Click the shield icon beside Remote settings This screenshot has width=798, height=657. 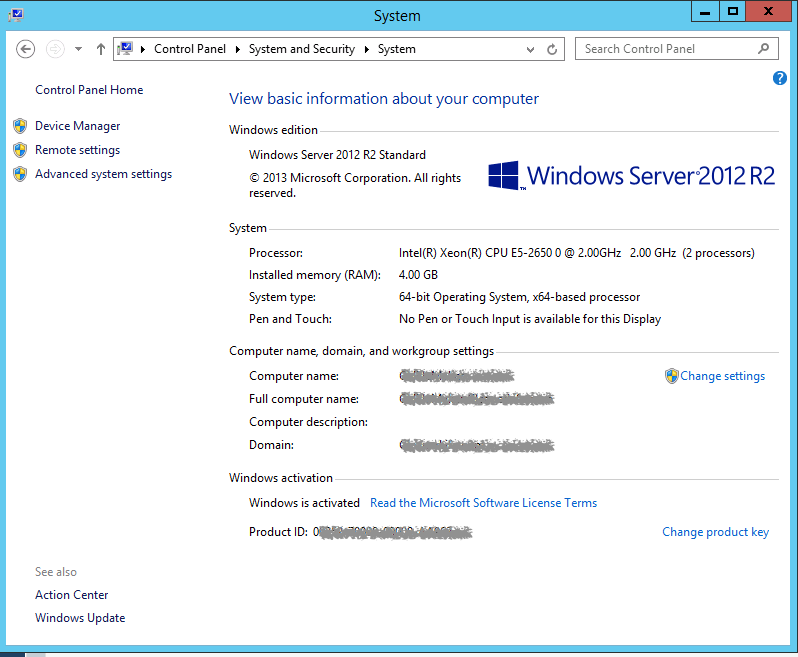tap(20, 150)
